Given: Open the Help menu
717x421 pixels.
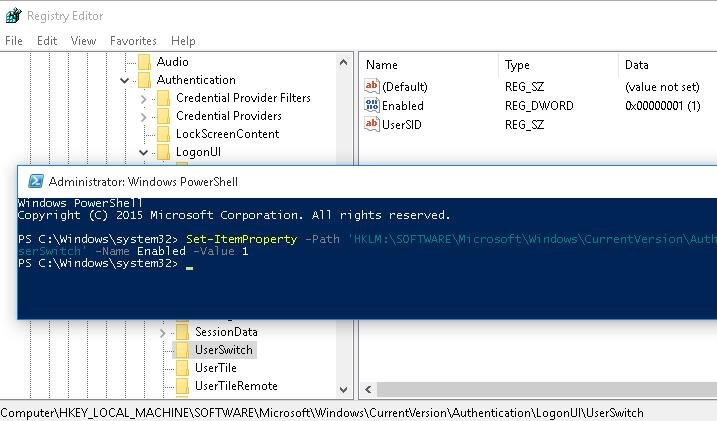Looking at the screenshot, I should [183, 41].
